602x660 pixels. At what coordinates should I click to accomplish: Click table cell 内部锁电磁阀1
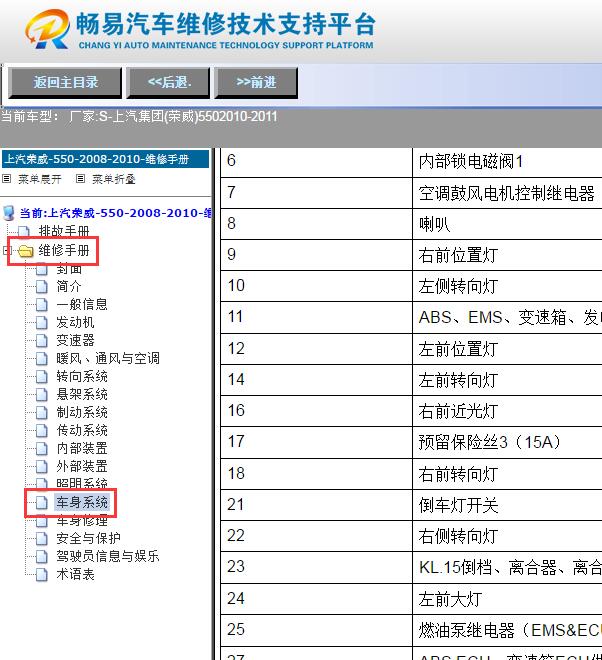pyautogui.click(x=507, y=162)
